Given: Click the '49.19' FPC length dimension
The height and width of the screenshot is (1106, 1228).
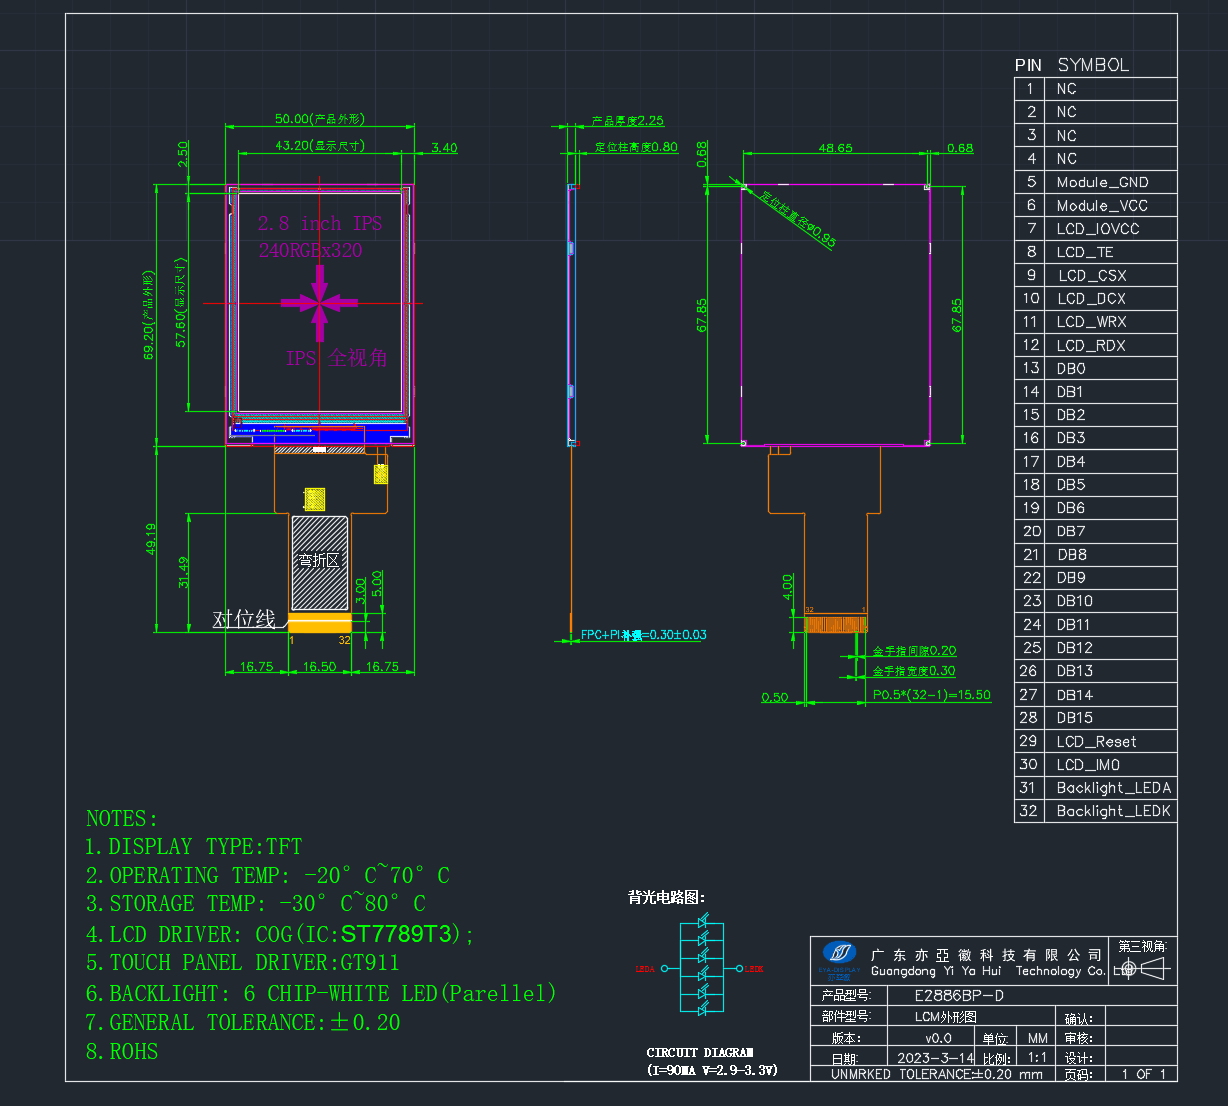Looking at the screenshot, I should (151, 539).
